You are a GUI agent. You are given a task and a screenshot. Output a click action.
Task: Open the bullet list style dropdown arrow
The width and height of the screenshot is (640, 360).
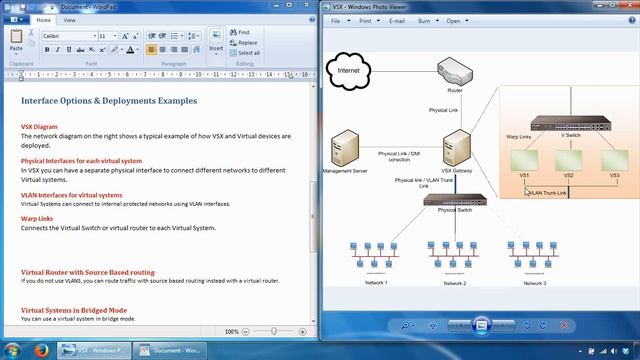click(182, 36)
